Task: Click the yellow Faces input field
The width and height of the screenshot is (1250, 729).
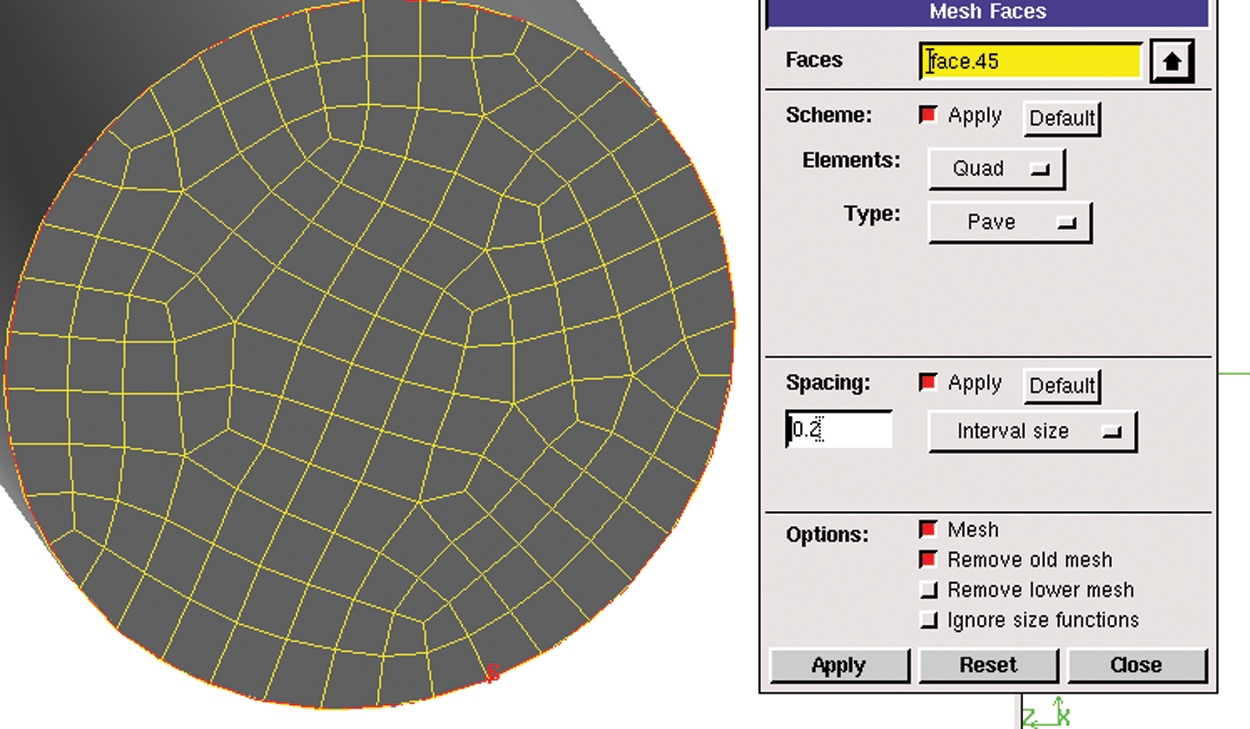Action: 1031,62
